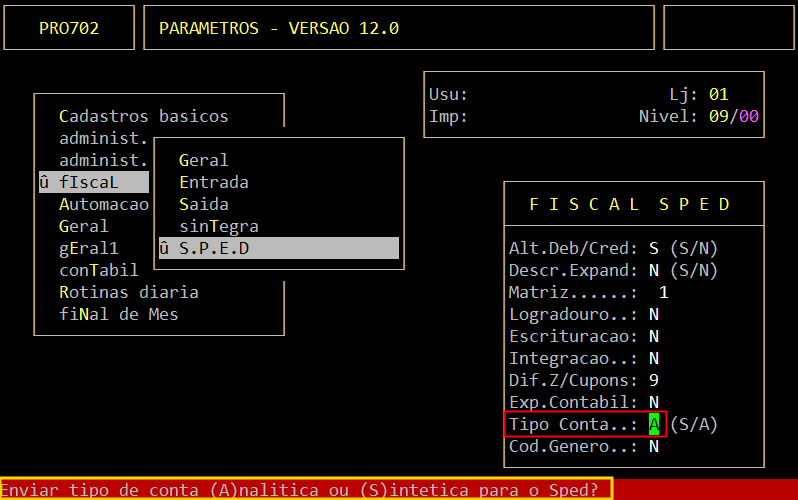This screenshot has height=500, width=798.
Task: Click the Cod.Genero value field
Action: pos(653,446)
